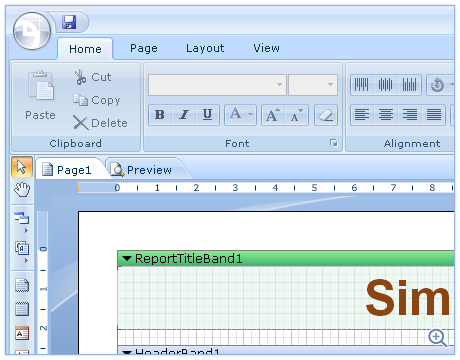Open the font size combo box
This screenshot has width=460, height=360.
pyautogui.click(x=313, y=85)
